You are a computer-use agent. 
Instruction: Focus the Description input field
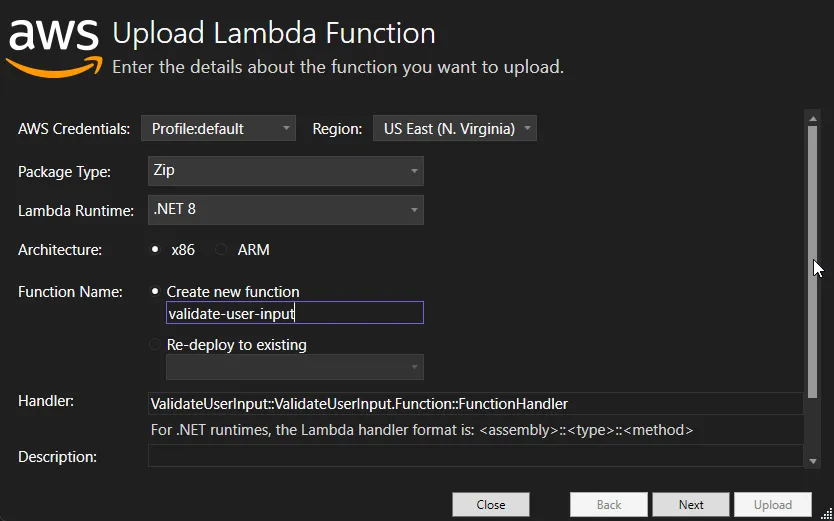[x=475, y=457]
